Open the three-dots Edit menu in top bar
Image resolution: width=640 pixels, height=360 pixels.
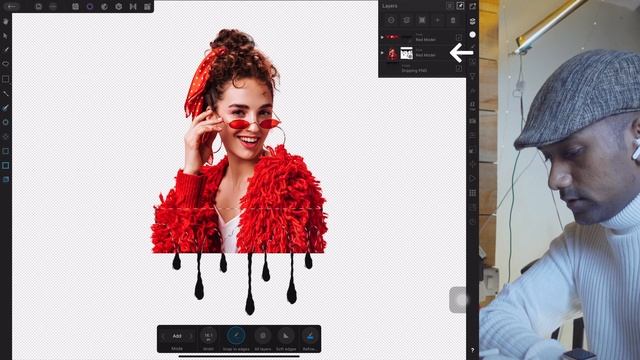53,7
